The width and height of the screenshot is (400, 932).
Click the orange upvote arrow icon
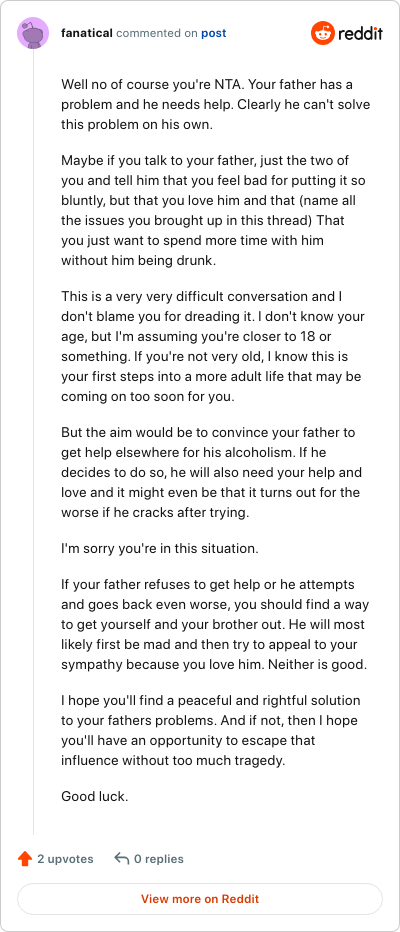(24, 859)
